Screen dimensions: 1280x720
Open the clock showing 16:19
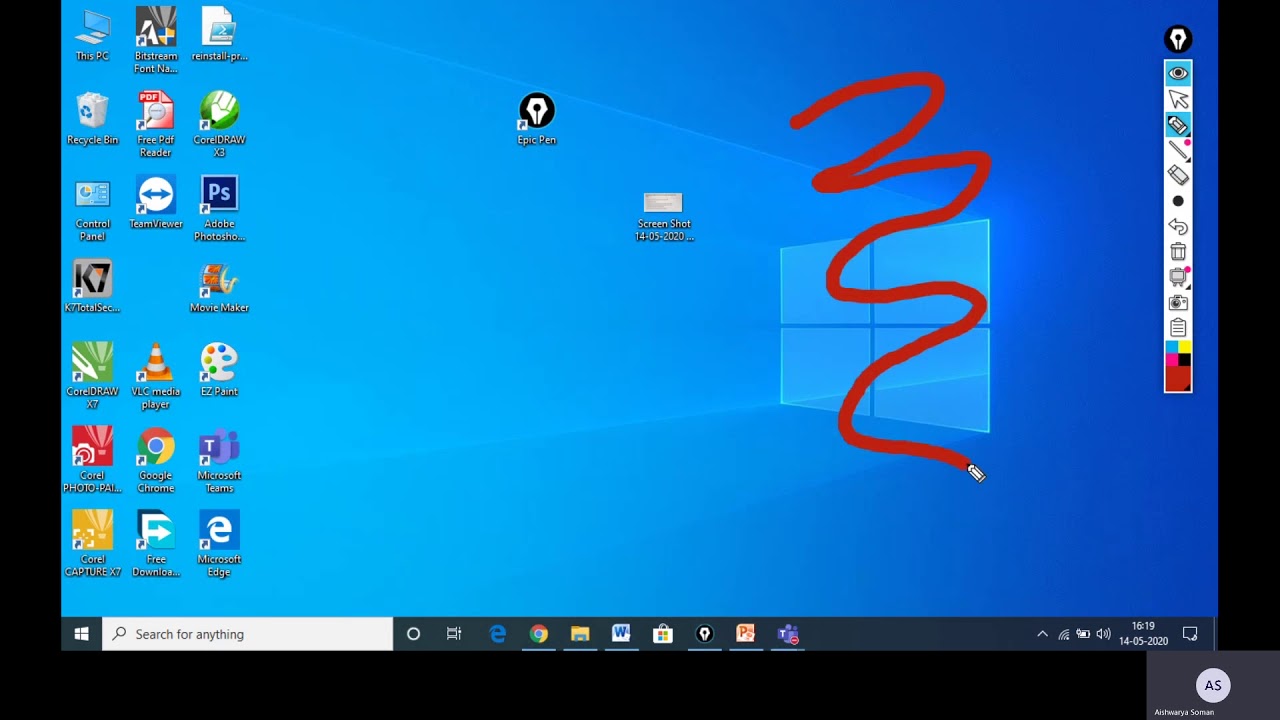coord(1143,634)
